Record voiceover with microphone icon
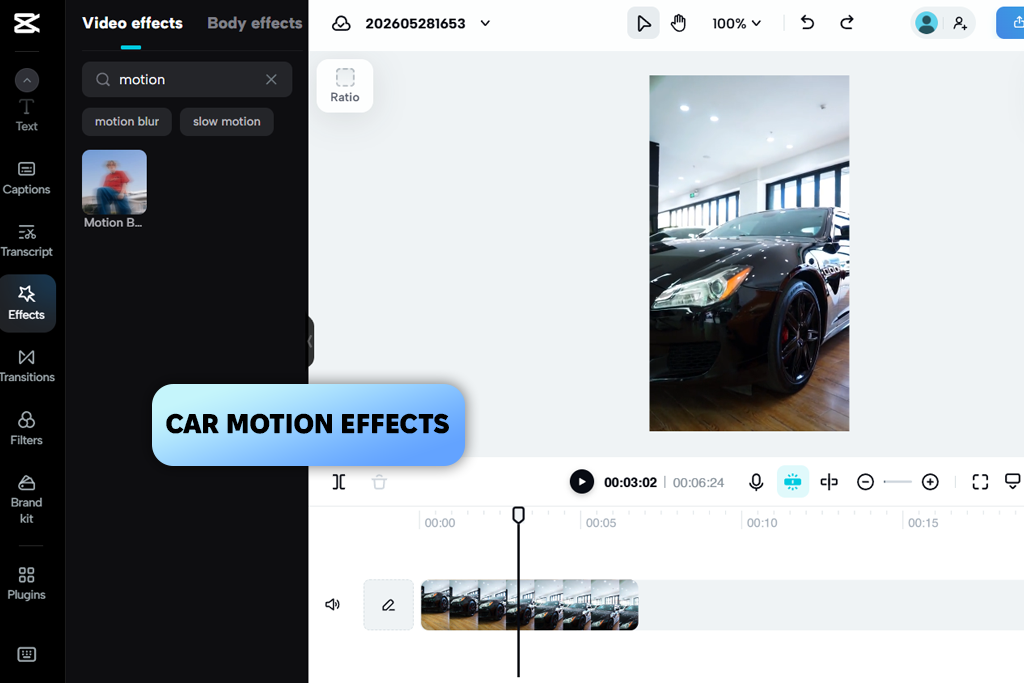Image resolution: width=1024 pixels, height=683 pixels. tap(756, 482)
